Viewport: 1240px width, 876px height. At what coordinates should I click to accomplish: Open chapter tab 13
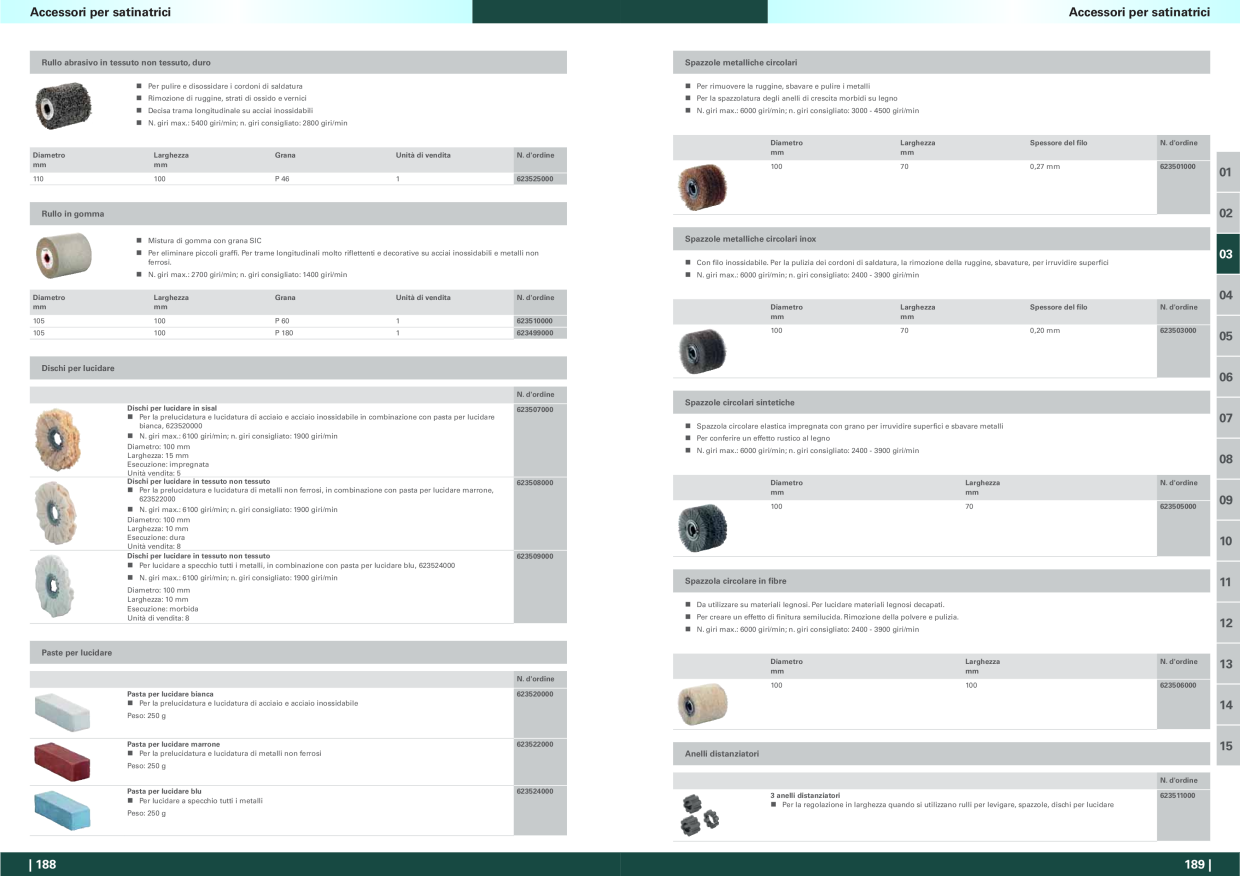1227,664
